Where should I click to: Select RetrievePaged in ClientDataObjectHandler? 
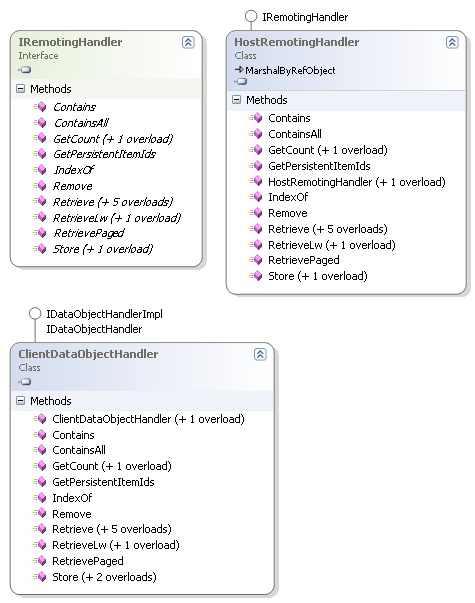point(88,561)
